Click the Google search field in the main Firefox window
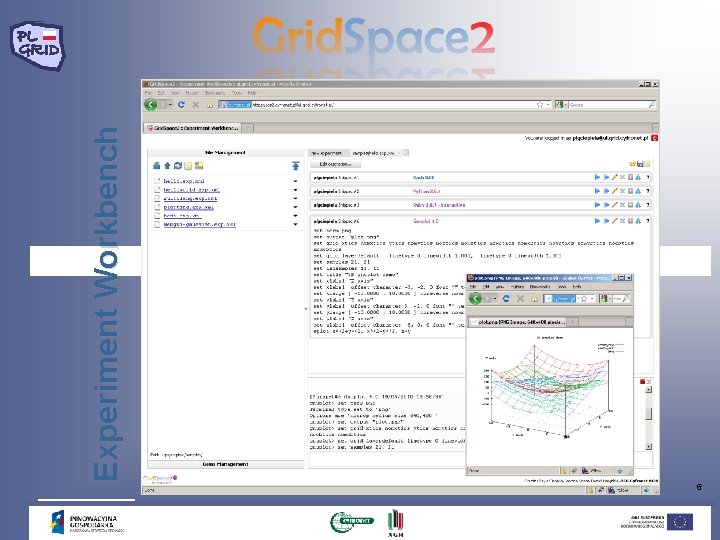The height and width of the screenshot is (540, 720). pyautogui.click(x=608, y=105)
